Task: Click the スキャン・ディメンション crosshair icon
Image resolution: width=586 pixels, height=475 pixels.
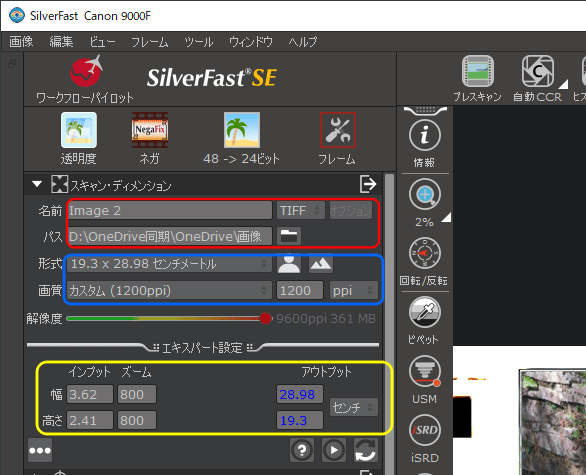Action: (x=59, y=184)
